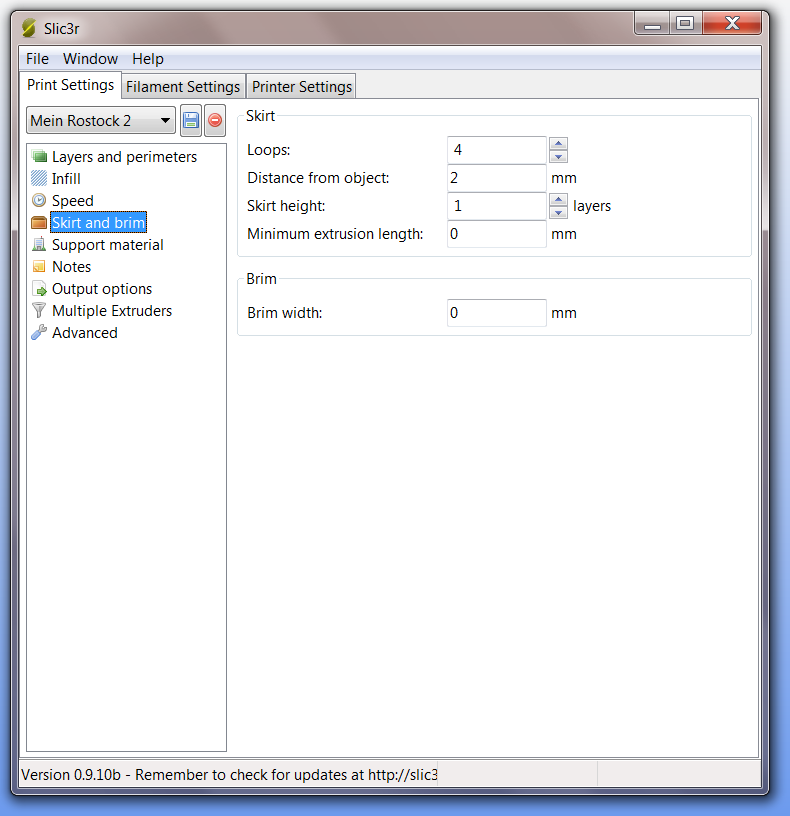
Task: Select Output options in the list
Action: 102,288
